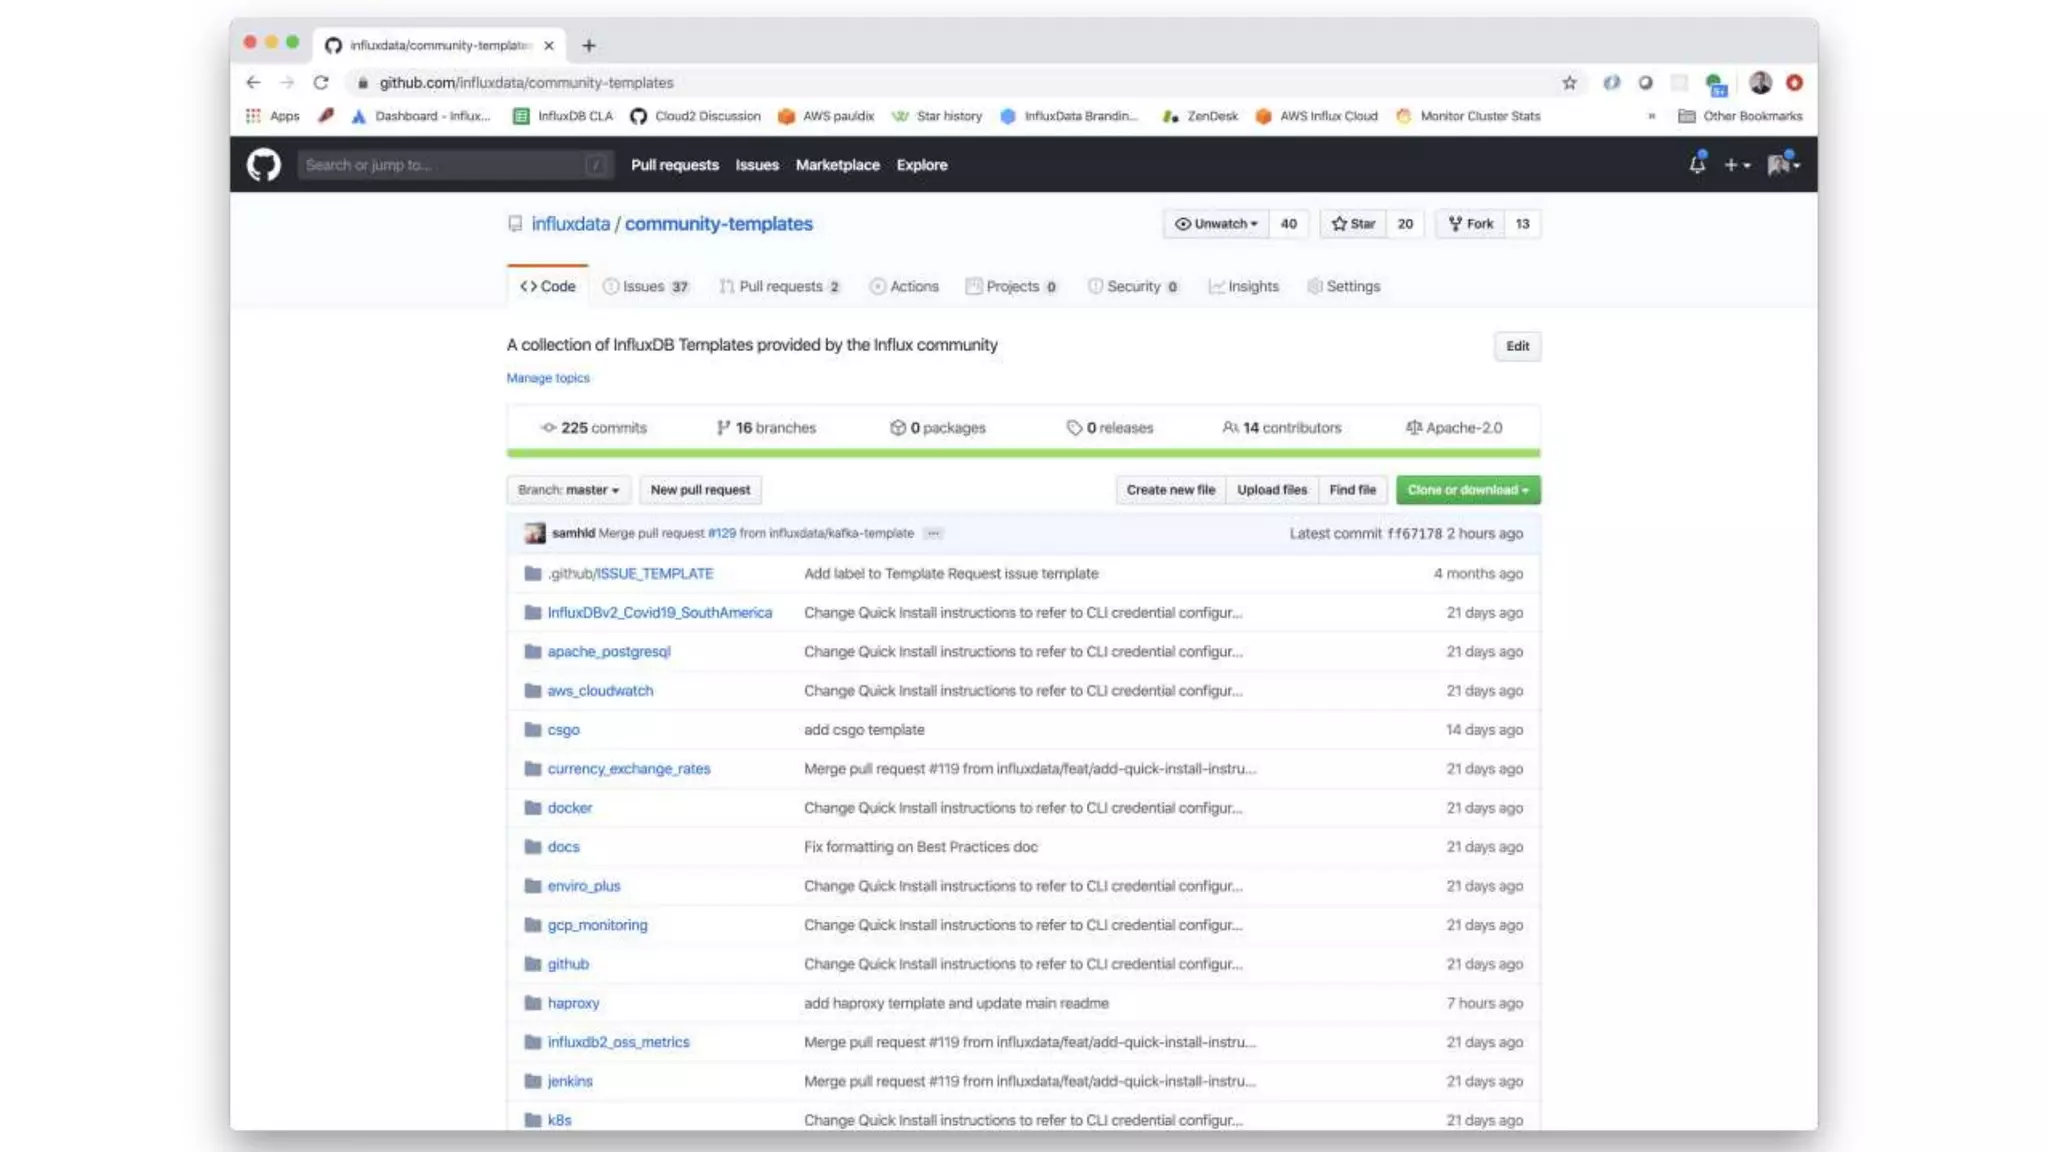2048x1152 pixels.
Task: Open the Unwatch dropdown
Action: pos(1216,224)
